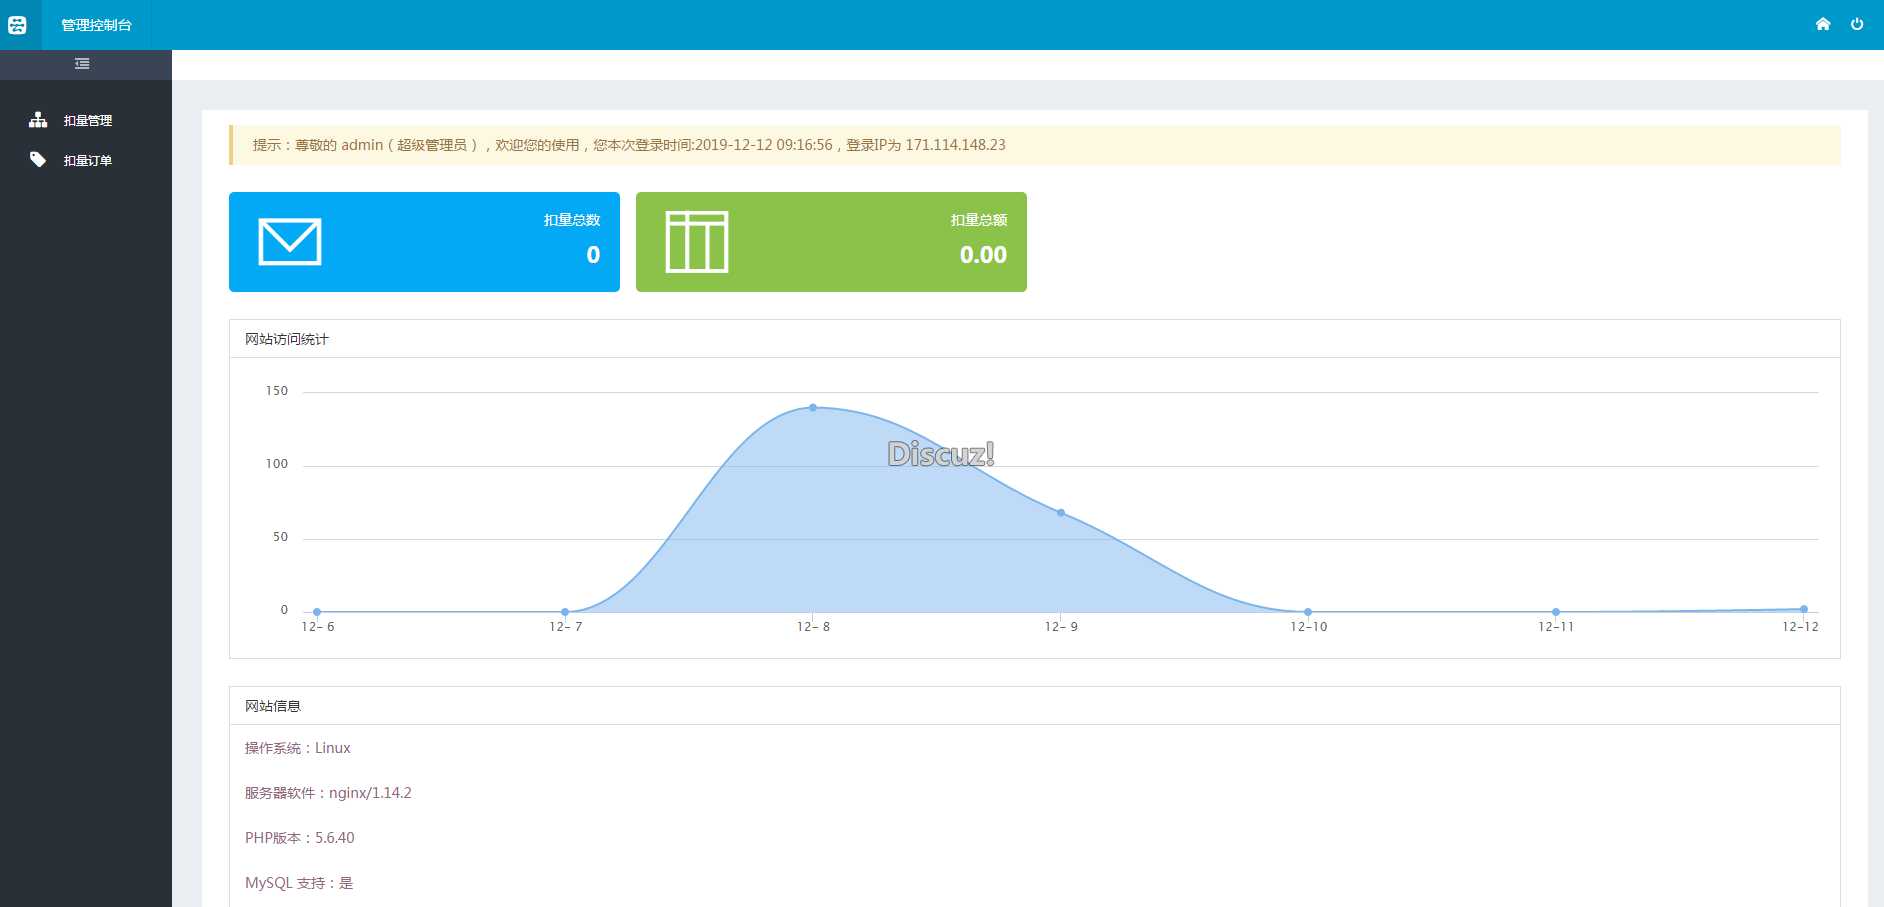Image resolution: width=1884 pixels, height=907 pixels.
Task: Click the 扣量总额 green stat card
Action: click(831, 242)
